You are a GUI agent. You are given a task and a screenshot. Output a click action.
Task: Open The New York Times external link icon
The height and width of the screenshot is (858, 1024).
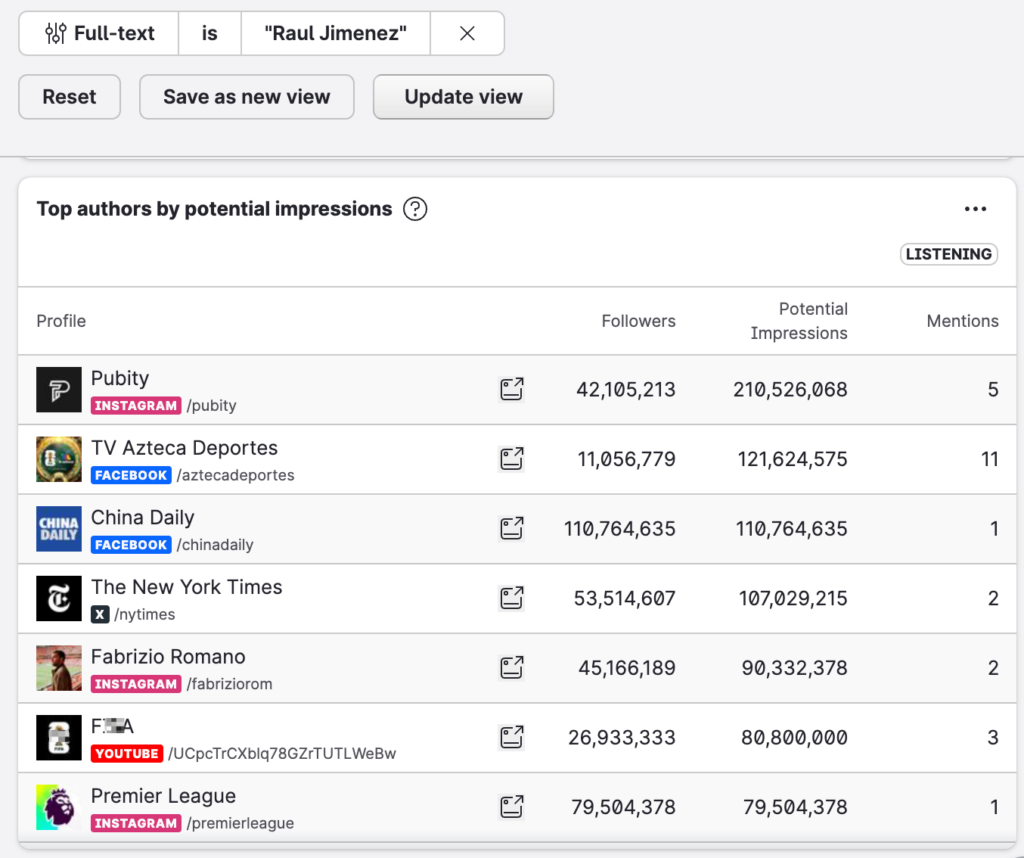tap(511, 598)
